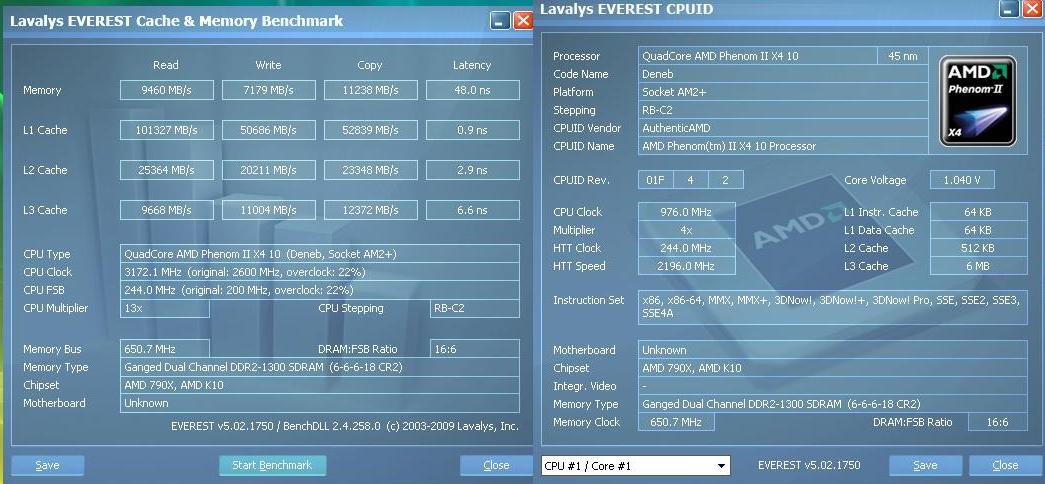Click EVEREST v5.02.1750 / BenchDLL version text
1045x484 pixels.
[345, 426]
